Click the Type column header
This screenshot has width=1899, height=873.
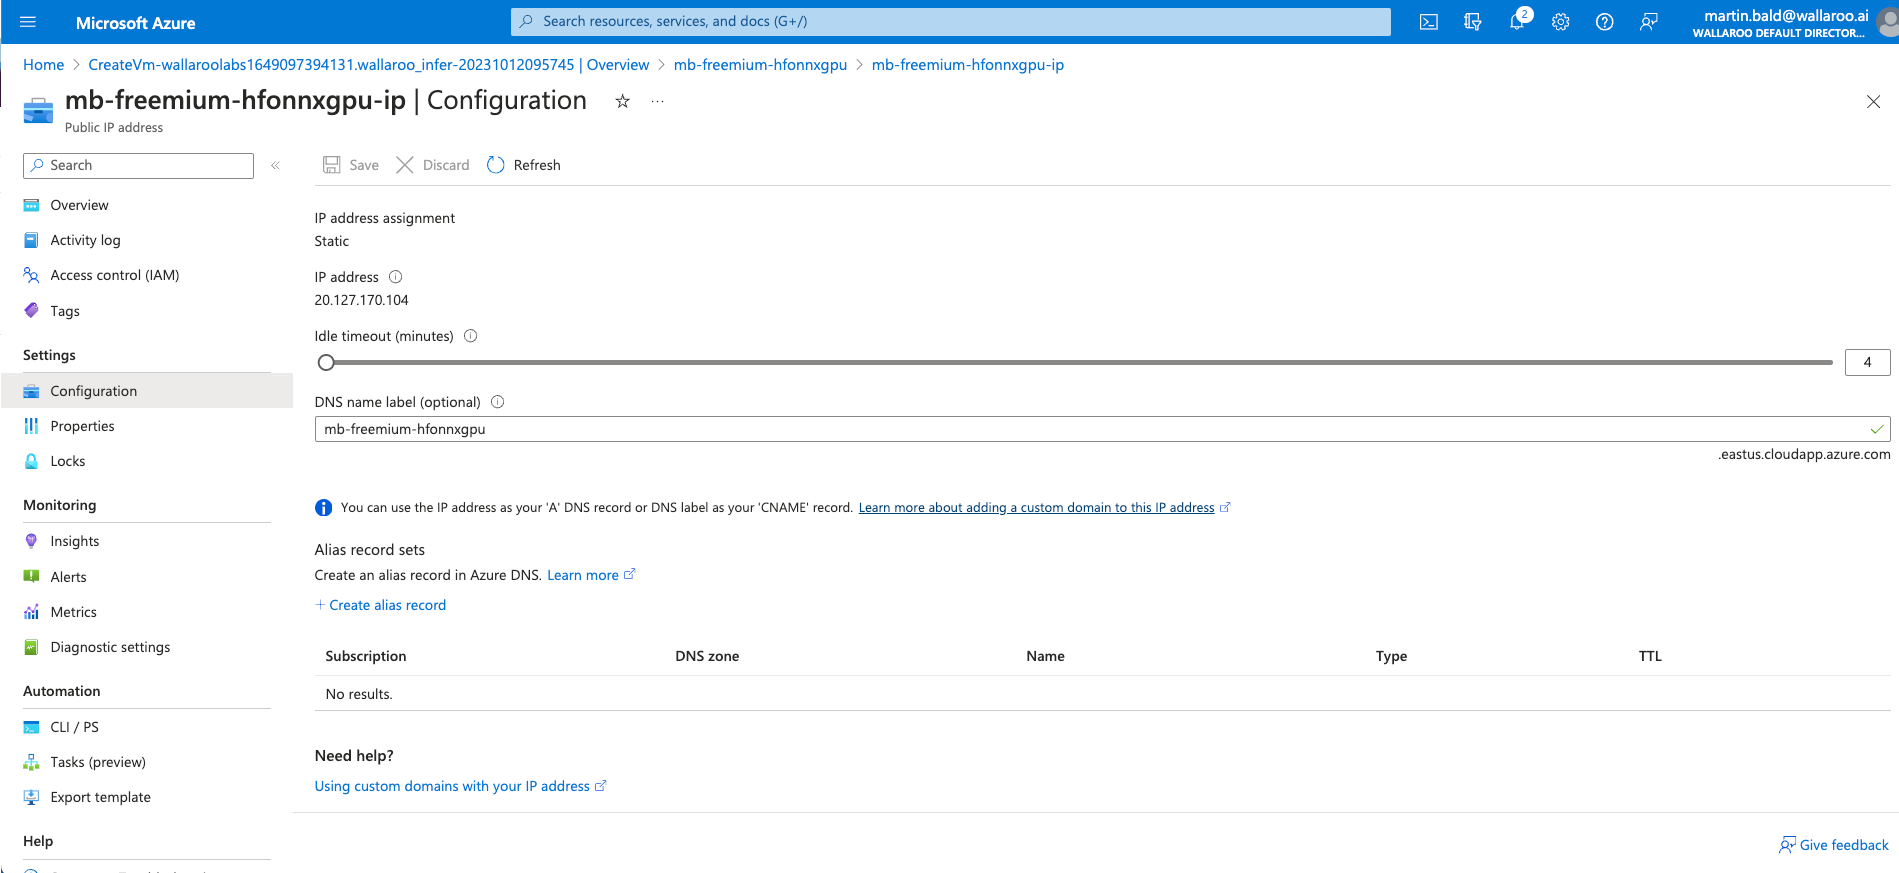(1391, 656)
